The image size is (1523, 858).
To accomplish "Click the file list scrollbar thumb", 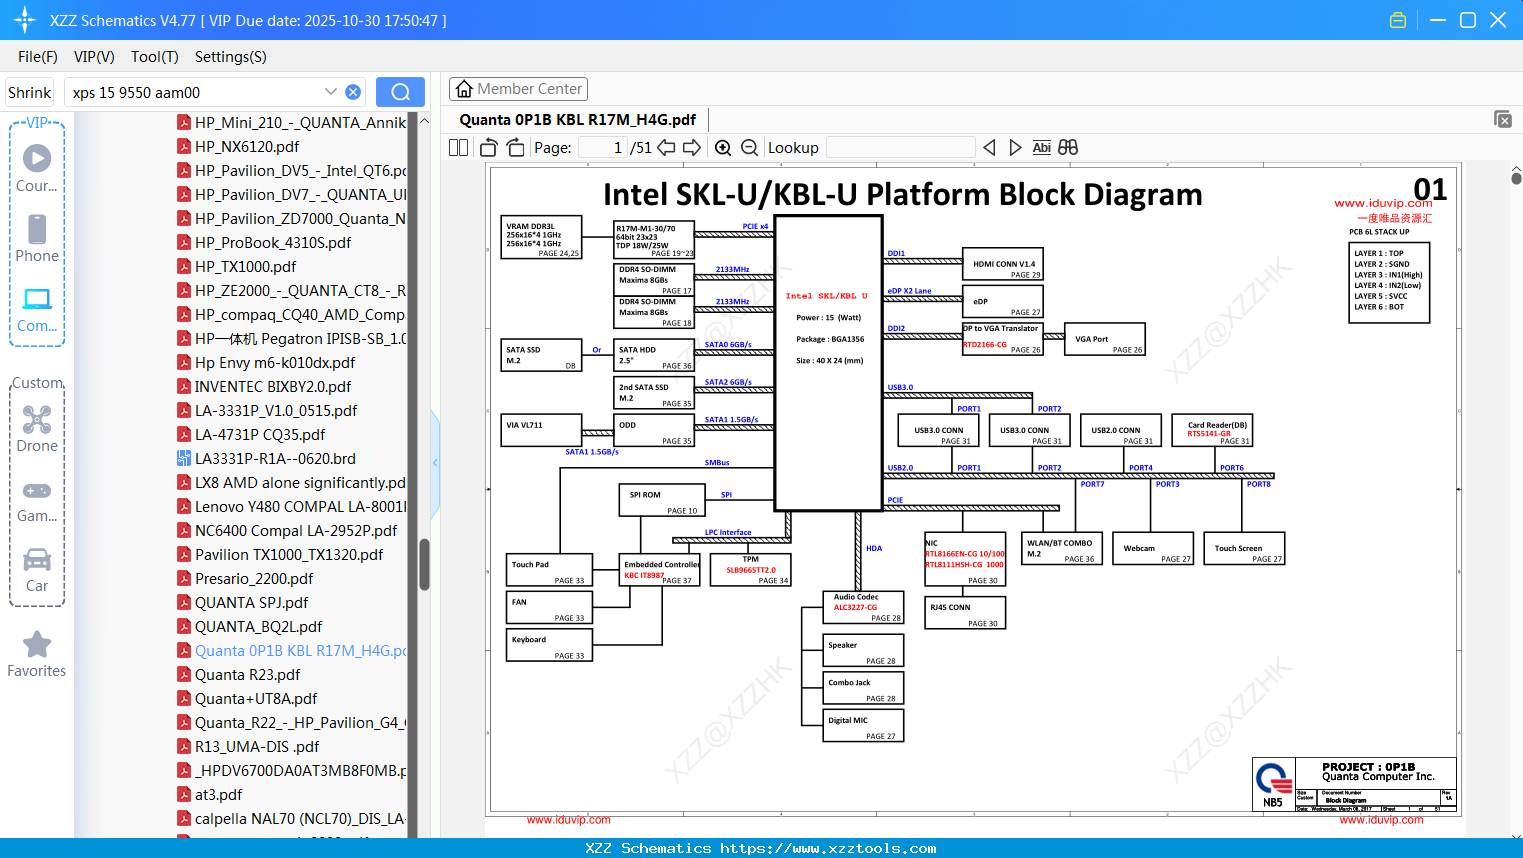I will pos(424,565).
